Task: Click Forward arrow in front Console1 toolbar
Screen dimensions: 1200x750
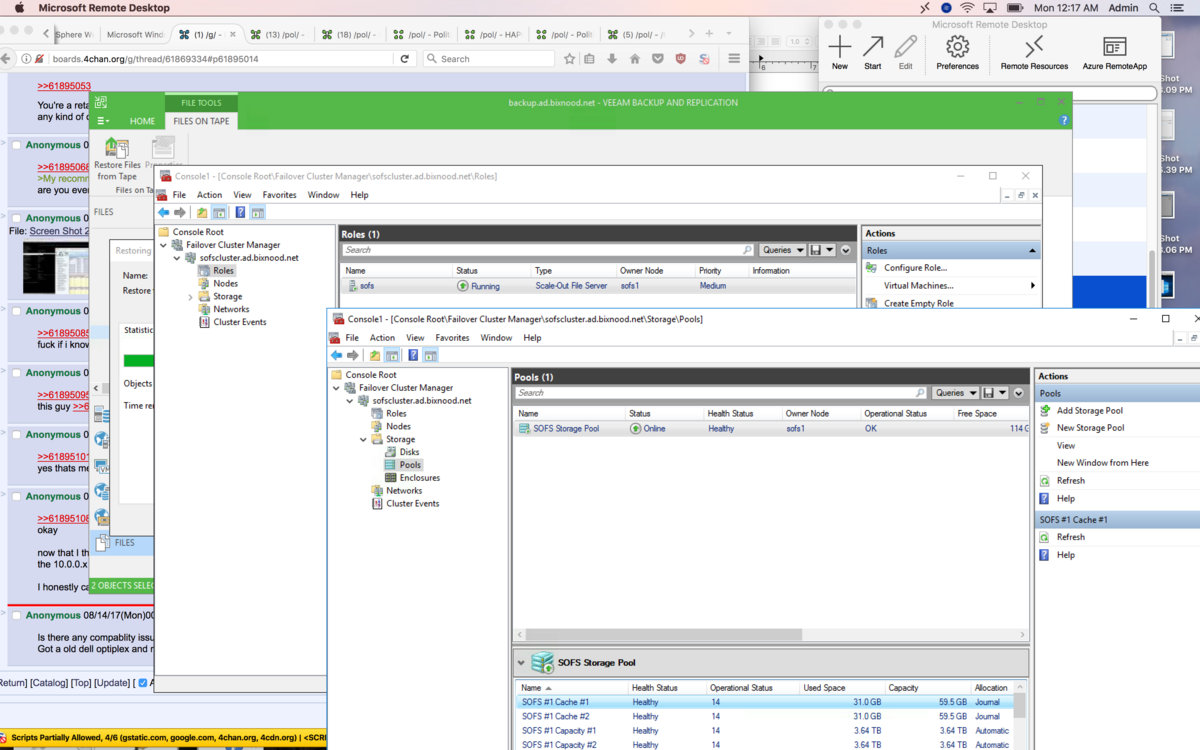Action: (353, 355)
